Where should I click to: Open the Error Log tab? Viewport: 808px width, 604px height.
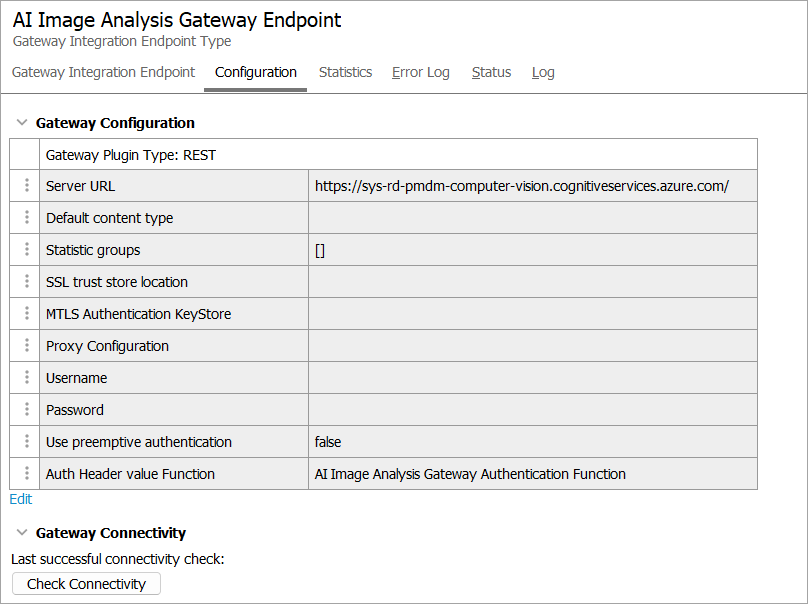(420, 72)
